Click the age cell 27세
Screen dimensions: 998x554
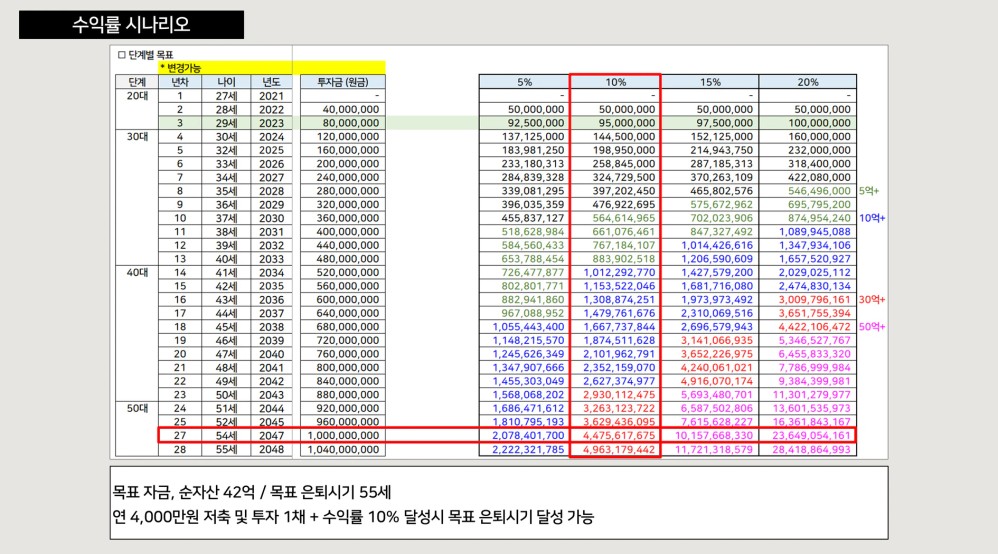tap(226, 96)
